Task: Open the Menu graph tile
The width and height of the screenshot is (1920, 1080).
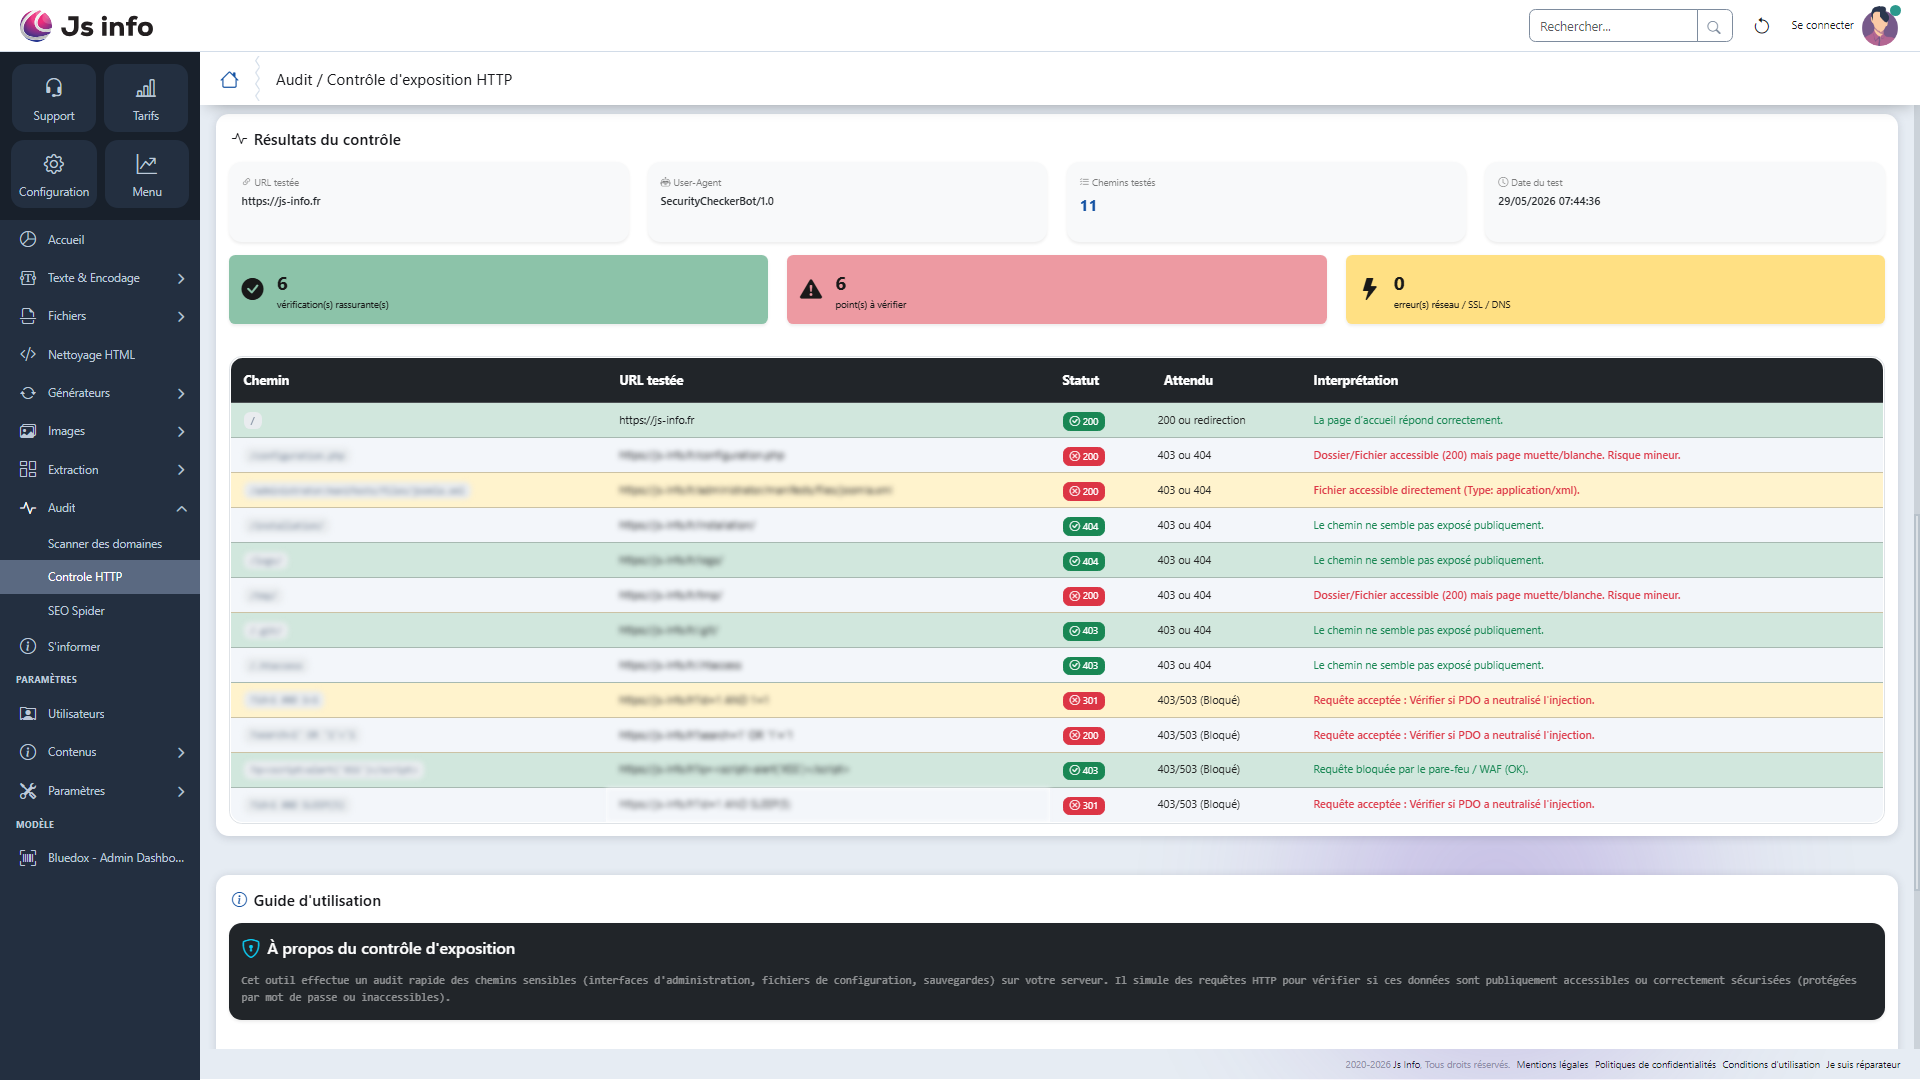Action: pyautogui.click(x=146, y=174)
